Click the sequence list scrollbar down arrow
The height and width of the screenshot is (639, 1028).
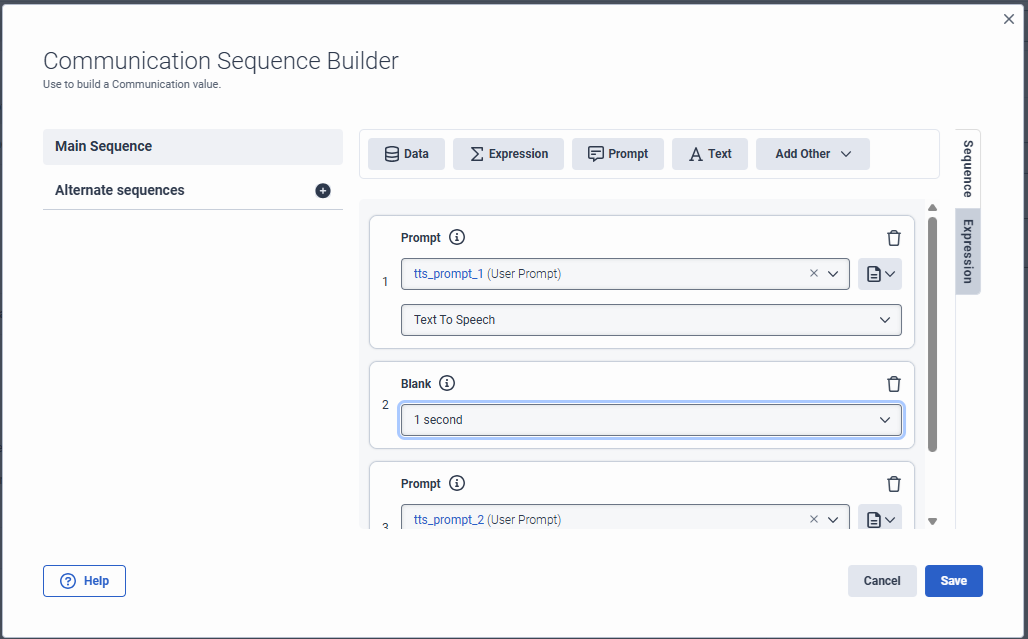coord(933,521)
